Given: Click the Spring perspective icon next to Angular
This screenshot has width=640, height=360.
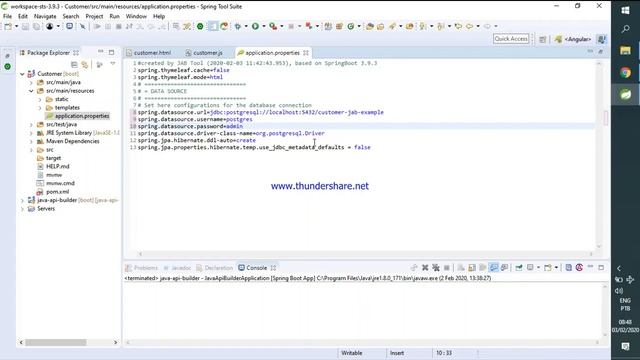Looking at the screenshot, I should 601,39.
